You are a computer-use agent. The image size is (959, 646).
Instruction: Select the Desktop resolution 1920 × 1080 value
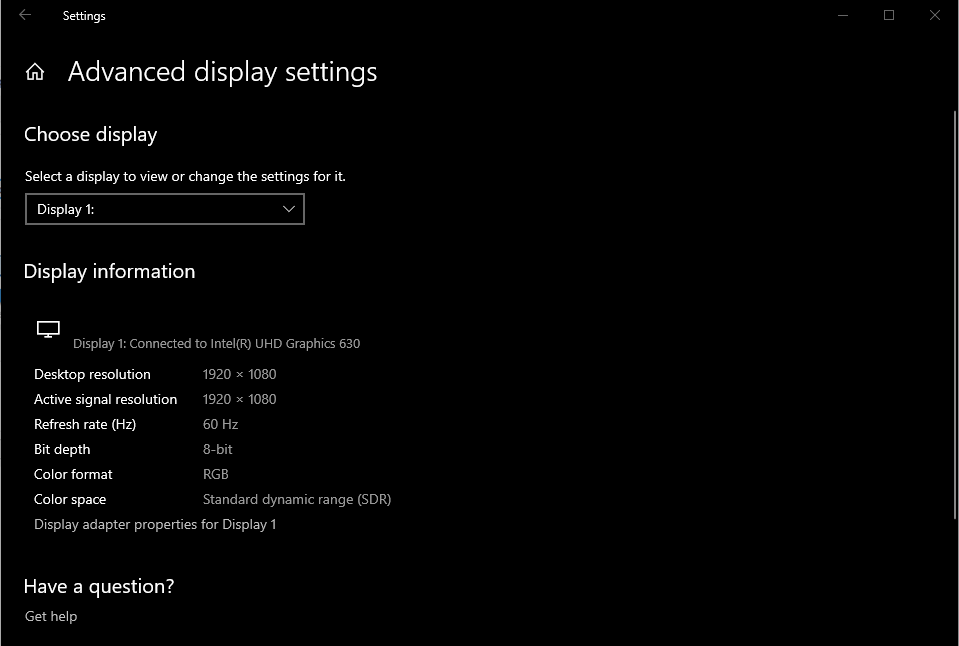pyautogui.click(x=239, y=374)
